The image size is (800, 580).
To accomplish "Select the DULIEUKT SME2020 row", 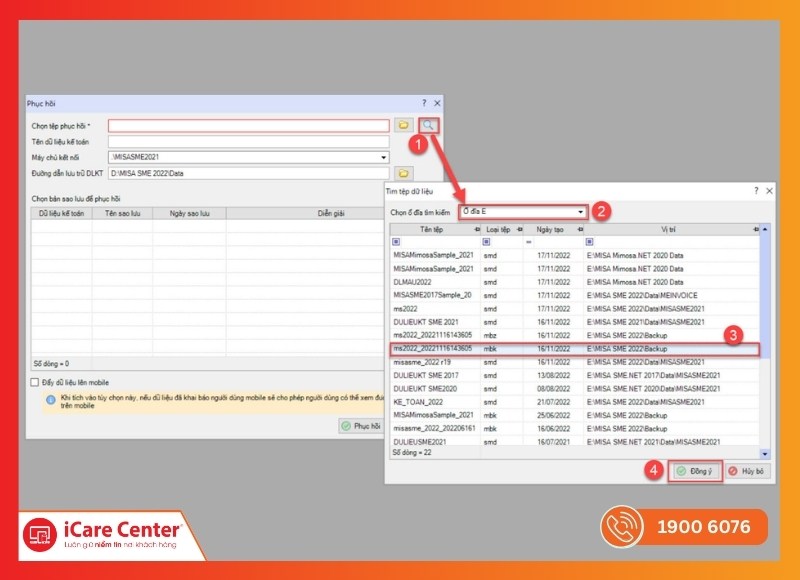I will point(574,389).
